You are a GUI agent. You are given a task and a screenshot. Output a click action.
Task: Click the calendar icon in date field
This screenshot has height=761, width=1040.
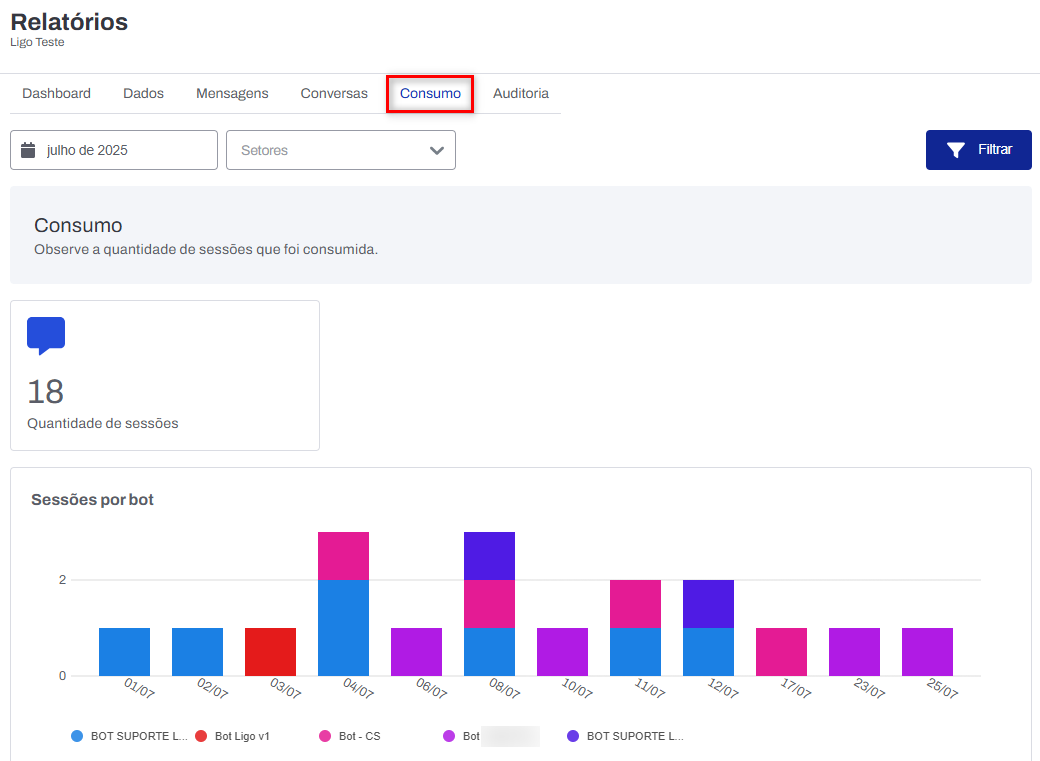28,150
